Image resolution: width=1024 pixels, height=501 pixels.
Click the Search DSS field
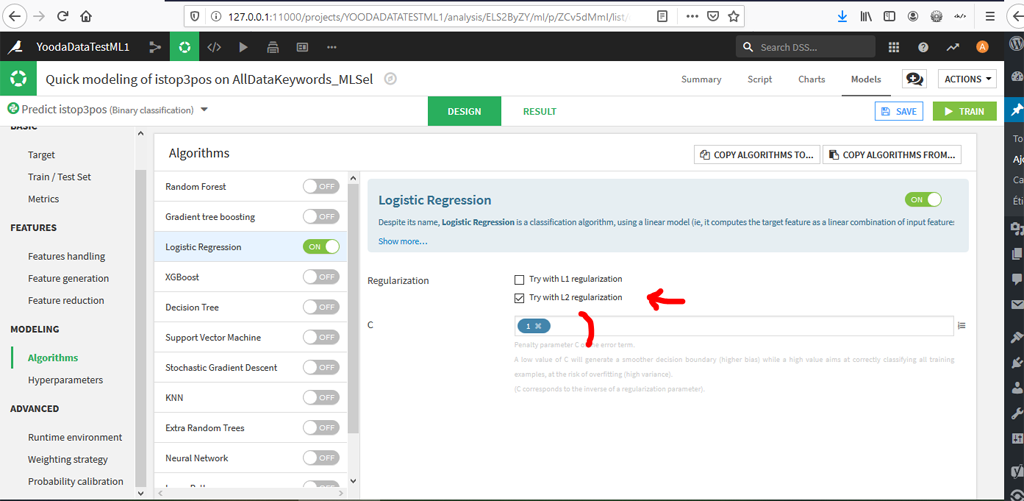coord(805,47)
